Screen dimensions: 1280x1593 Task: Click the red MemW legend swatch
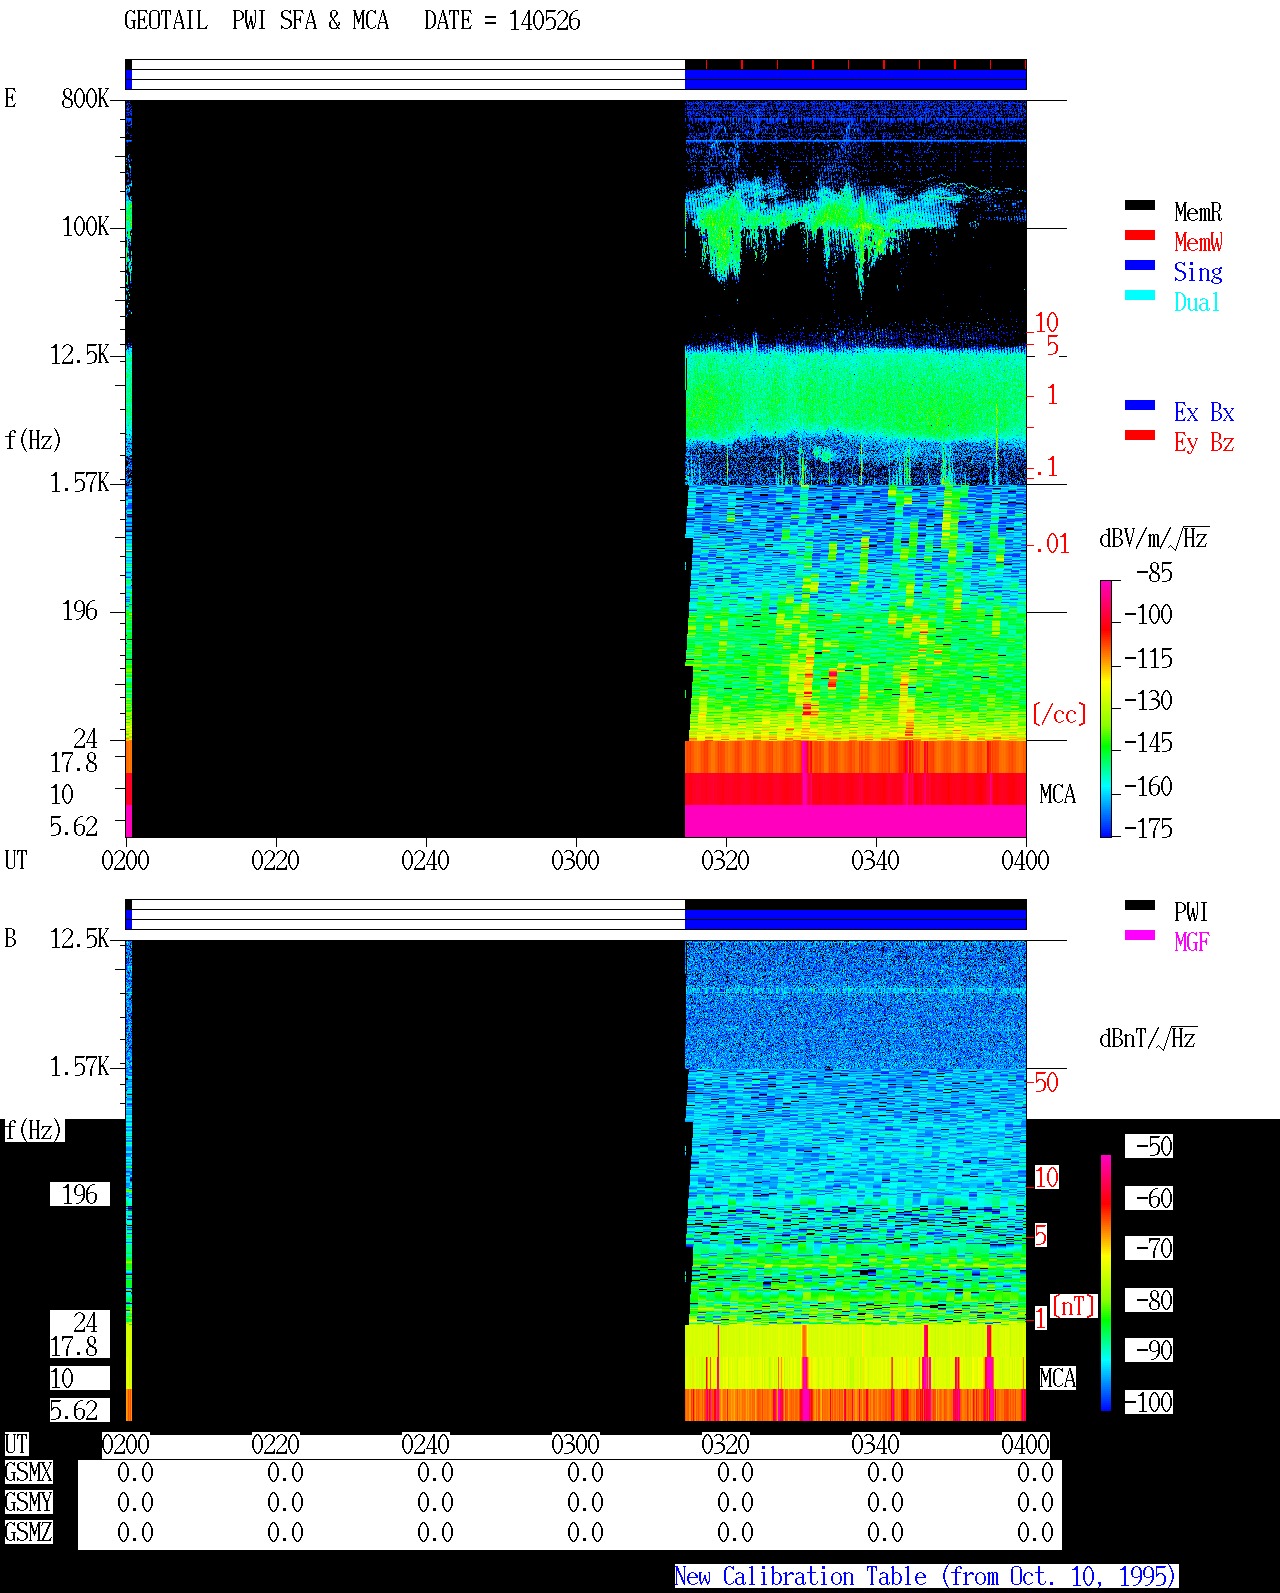tap(1140, 236)
